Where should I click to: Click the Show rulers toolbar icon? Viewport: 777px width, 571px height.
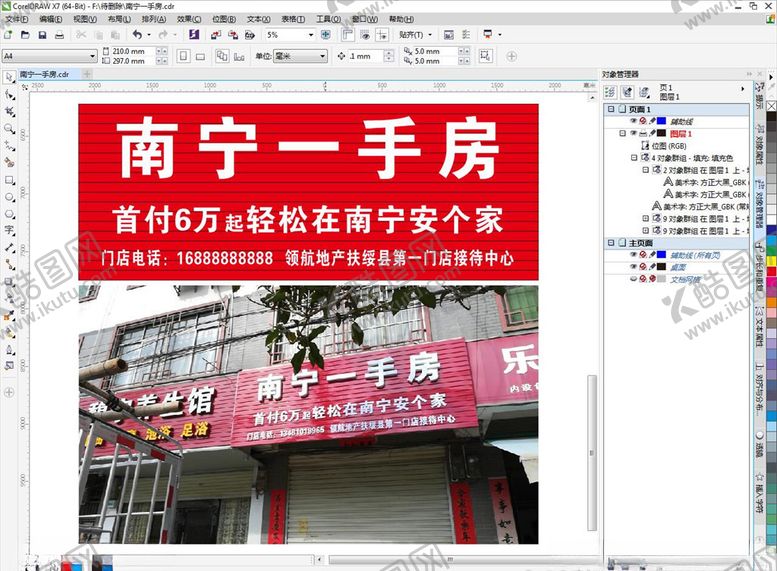[348, 35]
